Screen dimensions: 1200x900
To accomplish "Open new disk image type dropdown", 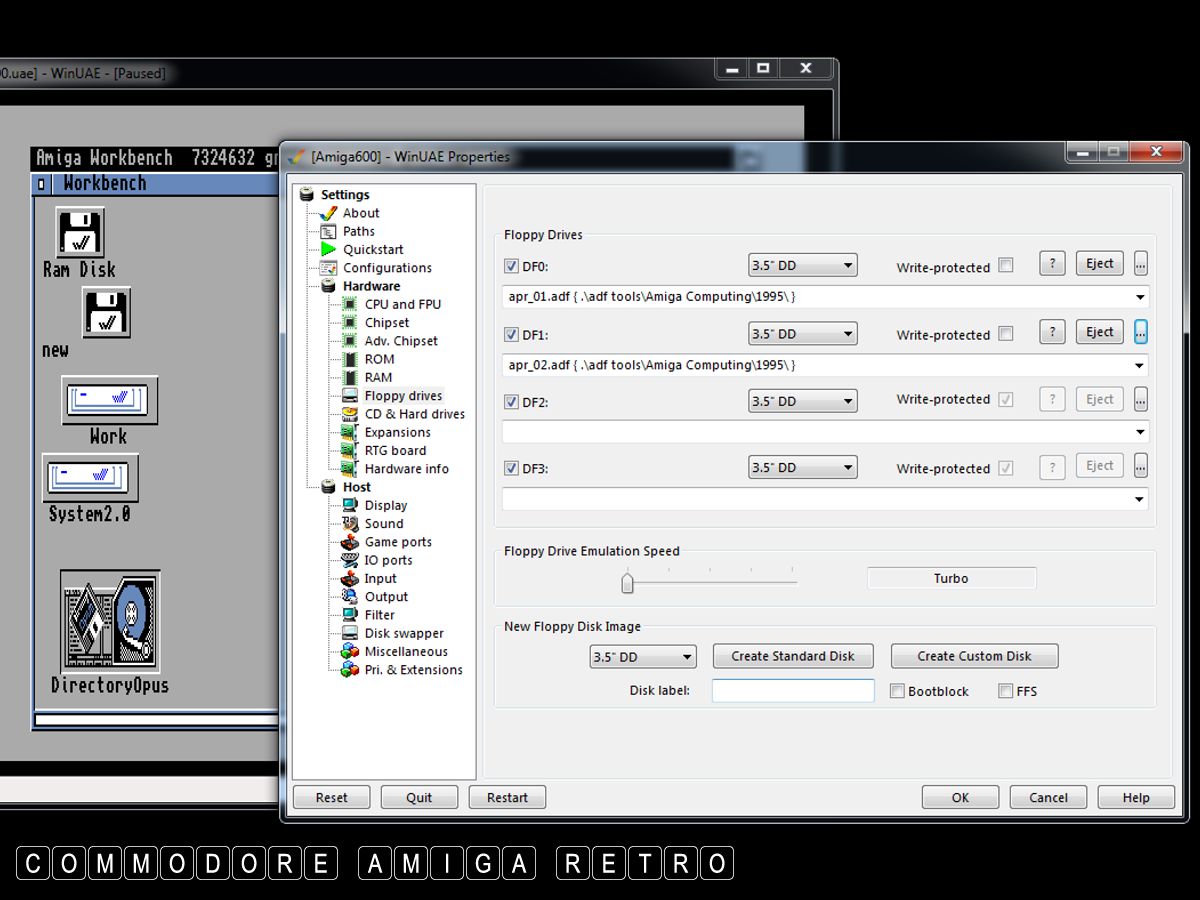I will (643, 657).
